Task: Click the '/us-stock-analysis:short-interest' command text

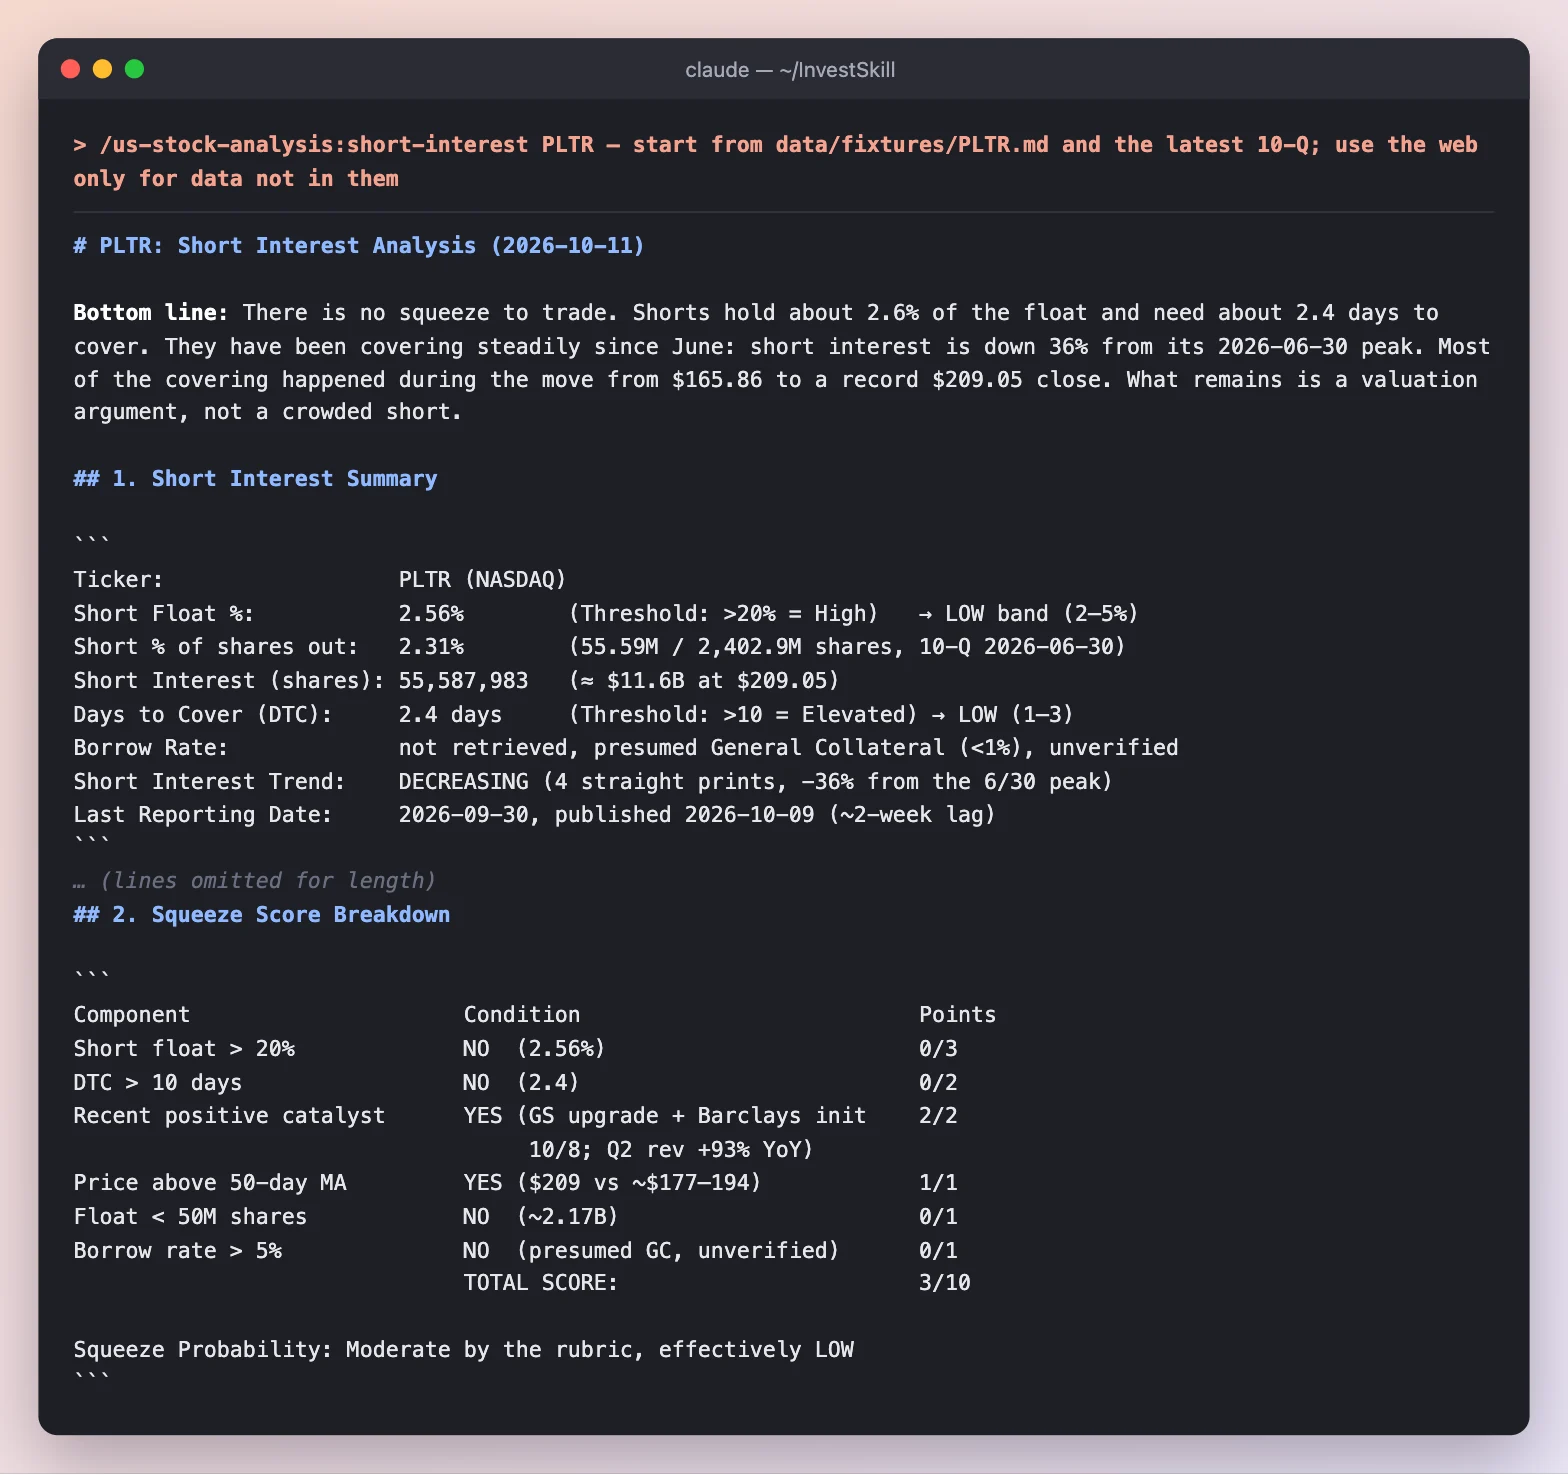Action: [x=314, y=145]
